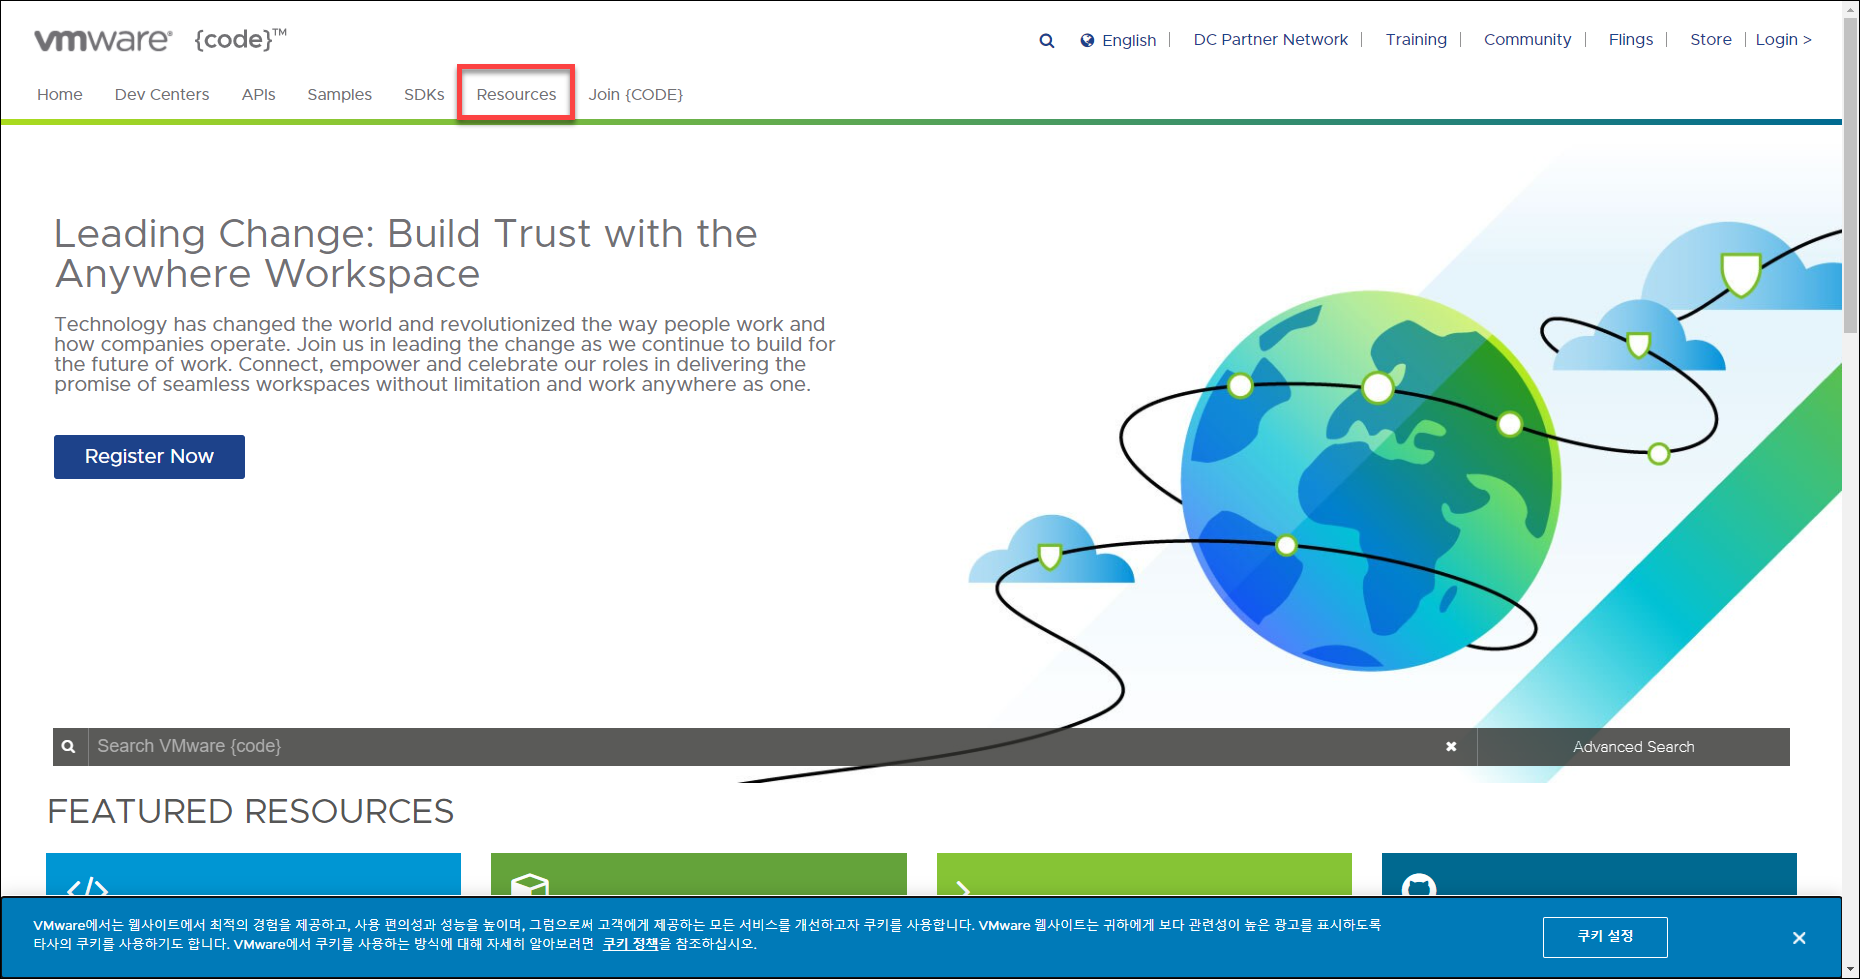
Task: Focus the Search VMware {code} field
Action: tap(765, 747)
